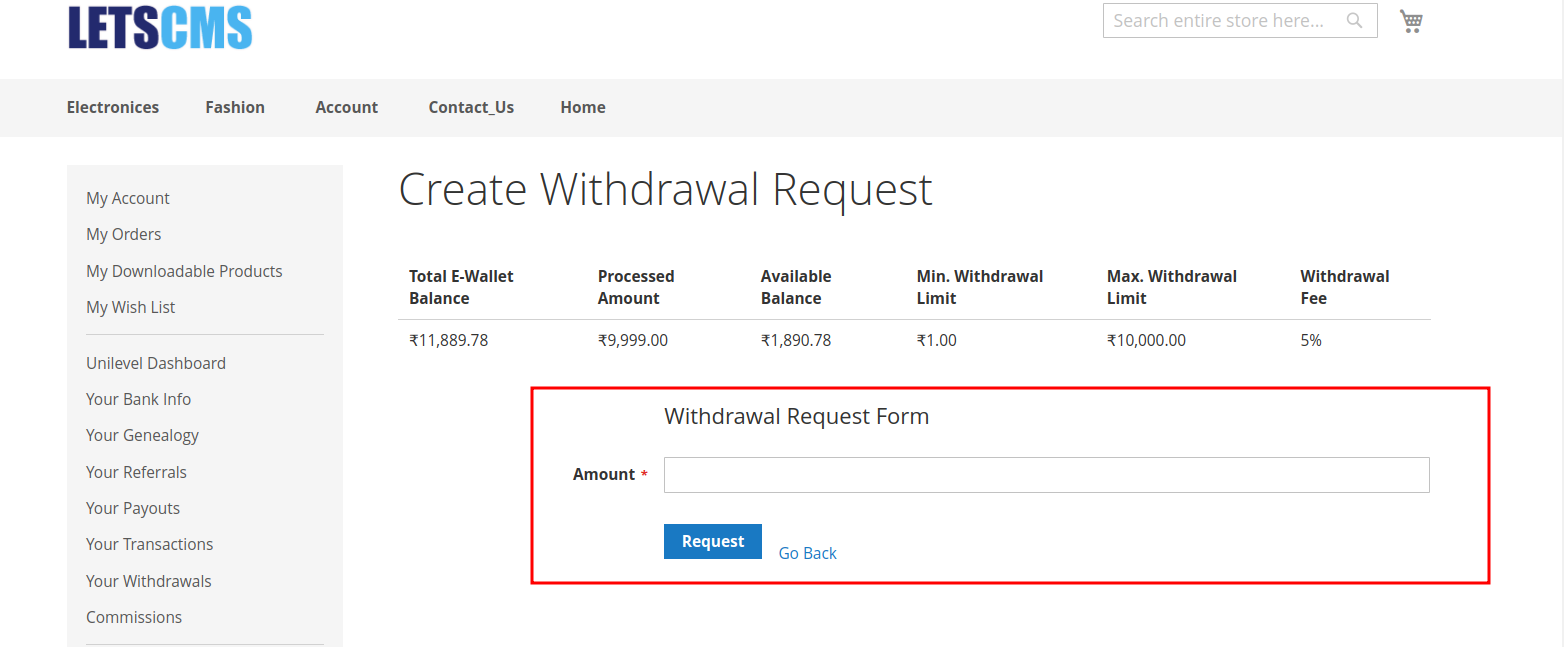This screenshot has height=647, width=1564.
Task: Navigate to Home in the navbar
Action: click(x=583, y=107)
